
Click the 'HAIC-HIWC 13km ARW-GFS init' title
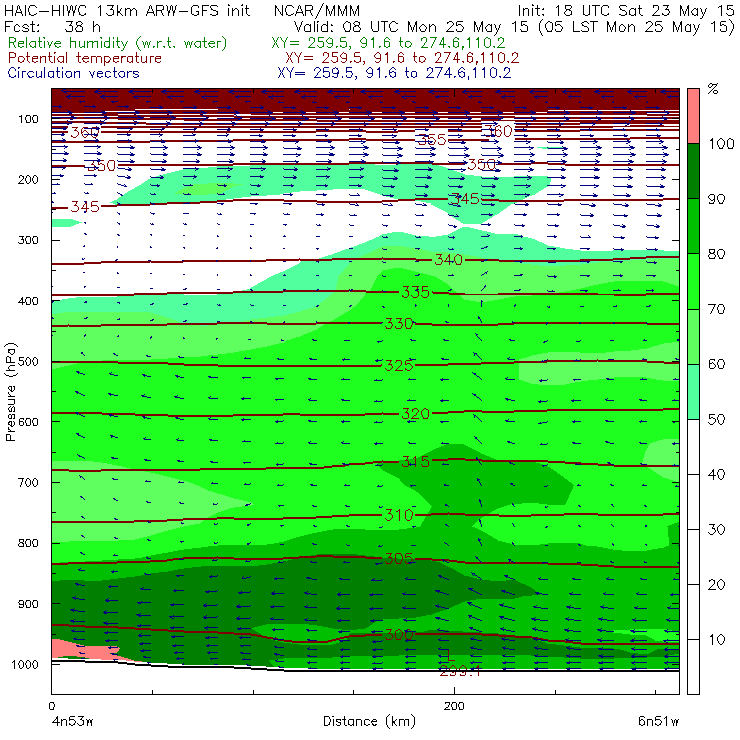[127, 10]
